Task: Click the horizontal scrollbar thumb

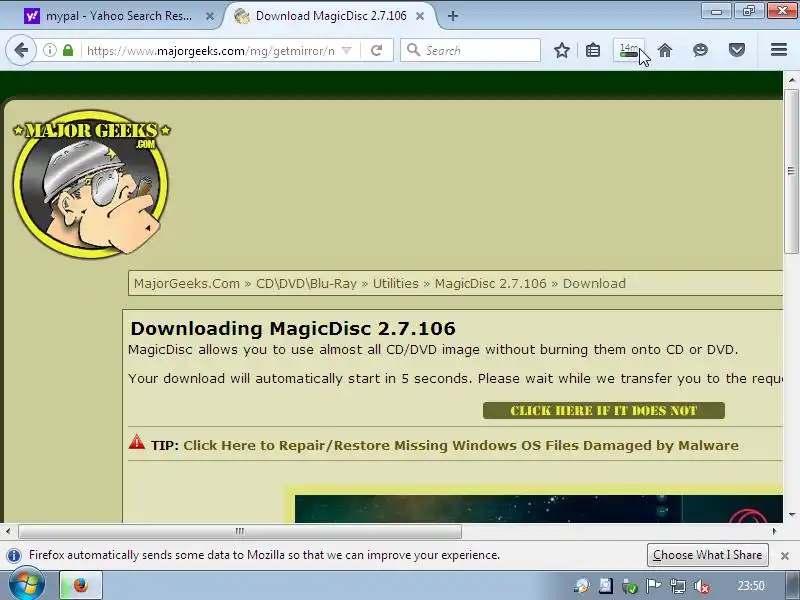Action: [x=240, y=531]
